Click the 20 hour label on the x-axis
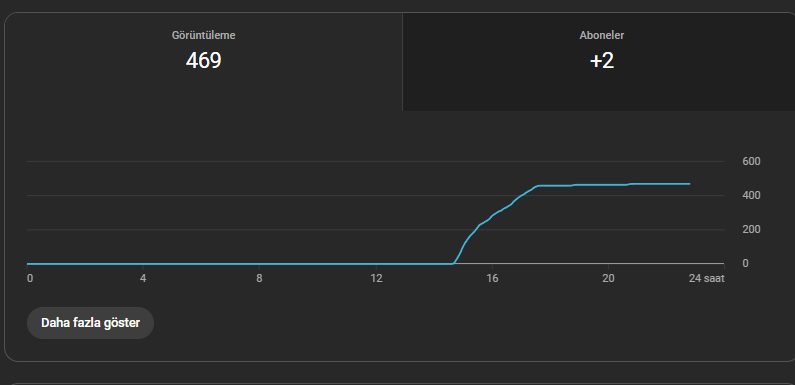 tap(608, 278)
